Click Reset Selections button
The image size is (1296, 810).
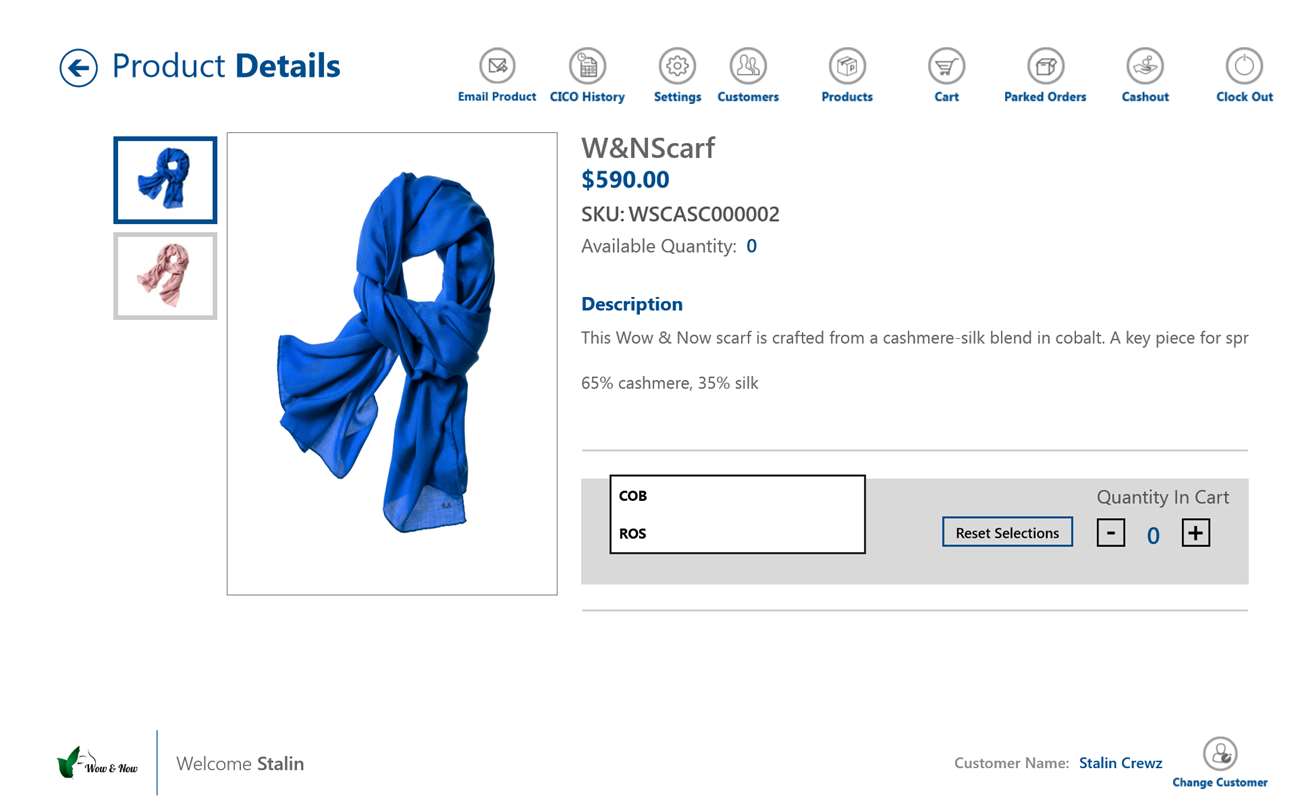click(1007, 532)
